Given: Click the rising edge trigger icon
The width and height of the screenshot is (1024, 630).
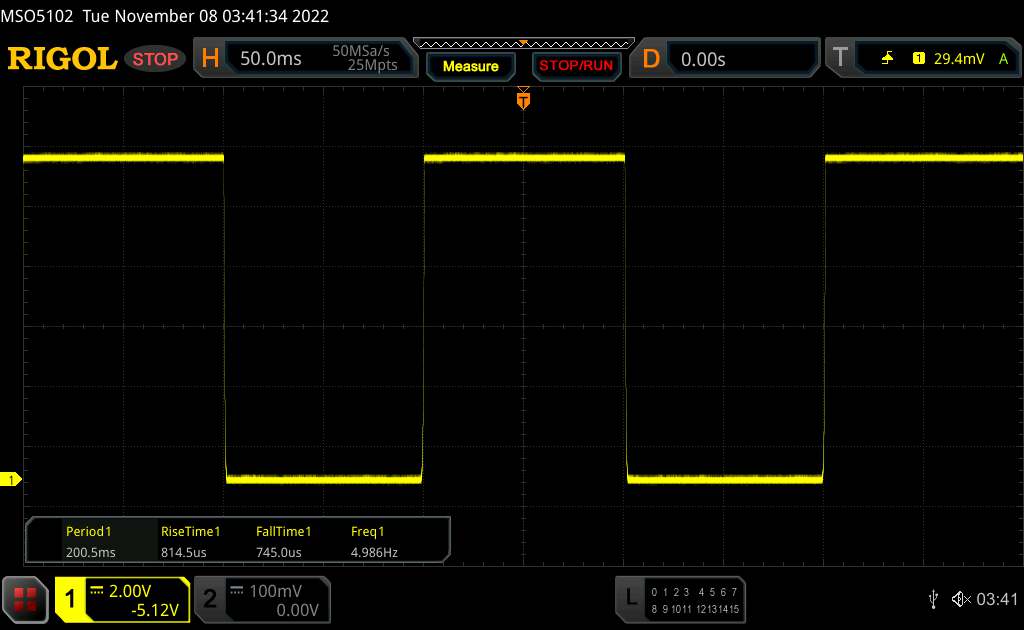Looking at the screenshot, I should point(887,59).
